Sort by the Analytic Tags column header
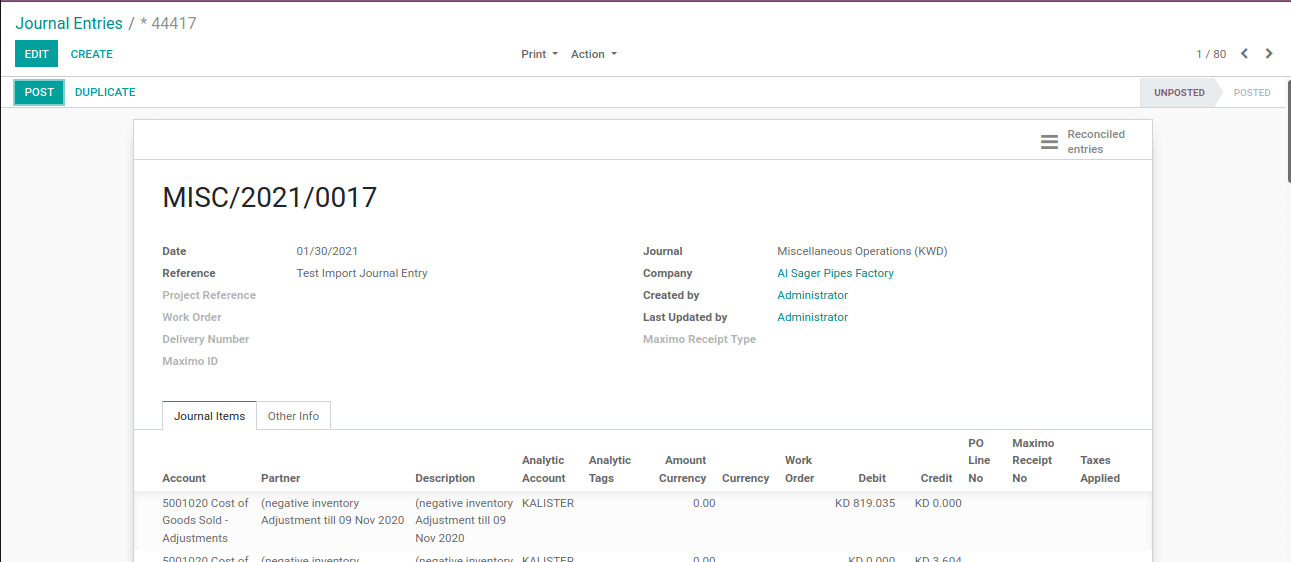Screen dimensions: 1291x562 tap(610, 469)
